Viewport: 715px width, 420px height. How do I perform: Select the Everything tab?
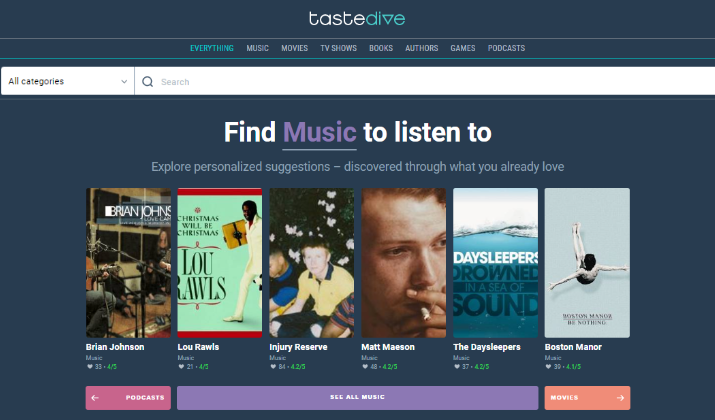[212, 48]
